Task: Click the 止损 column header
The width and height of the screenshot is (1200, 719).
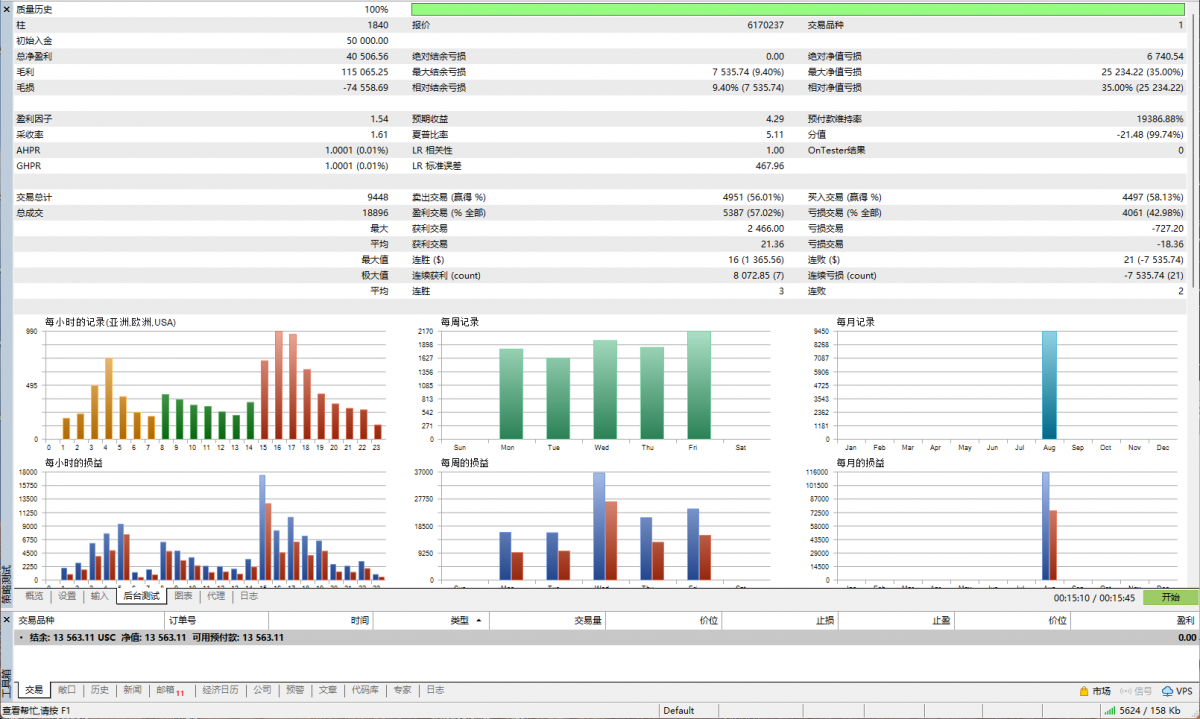Action: [779, 621]
